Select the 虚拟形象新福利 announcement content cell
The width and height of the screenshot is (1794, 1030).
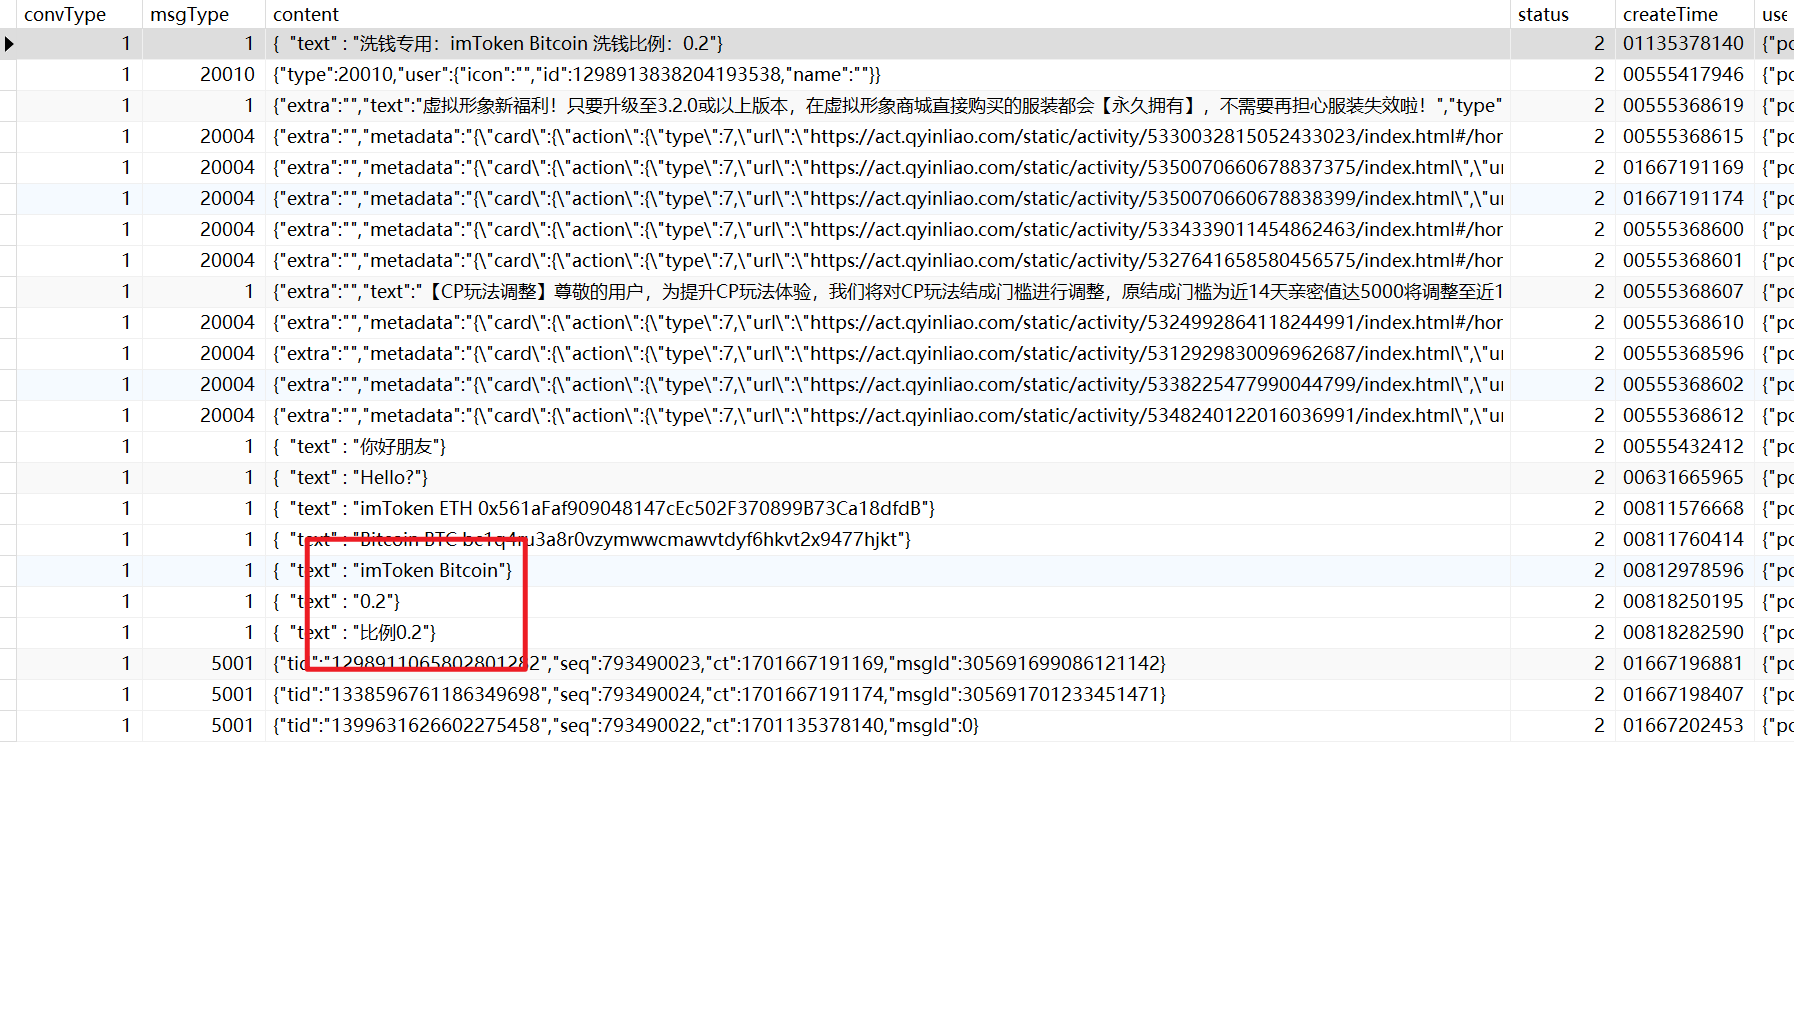click(x=887, y=105)
